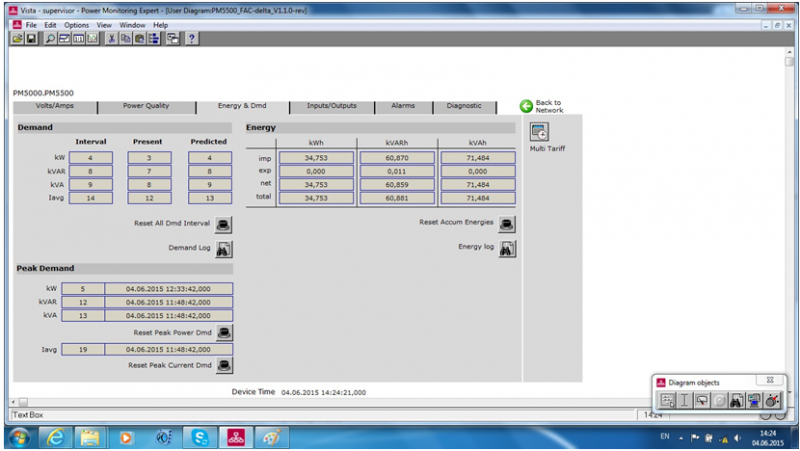Open the View menu
The width and height of the screenshot is (800, 451).
[x=104, y=25]
